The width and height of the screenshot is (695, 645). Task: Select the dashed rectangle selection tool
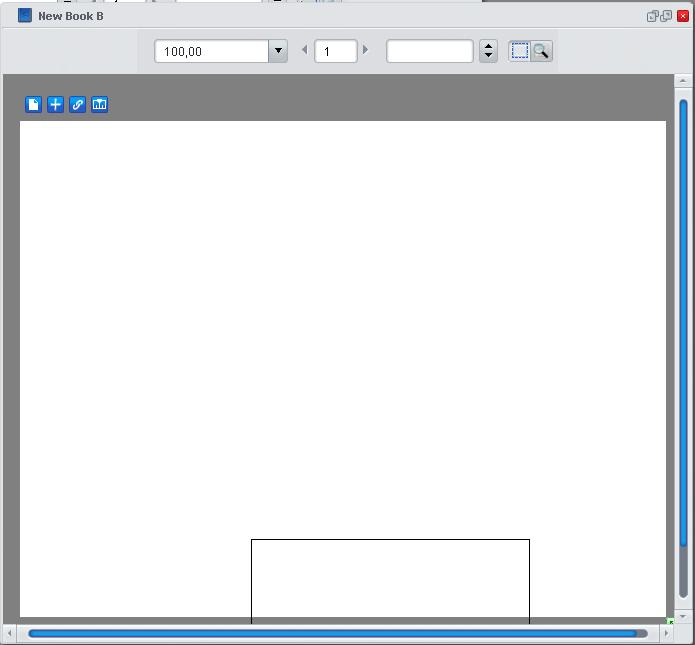519,51
